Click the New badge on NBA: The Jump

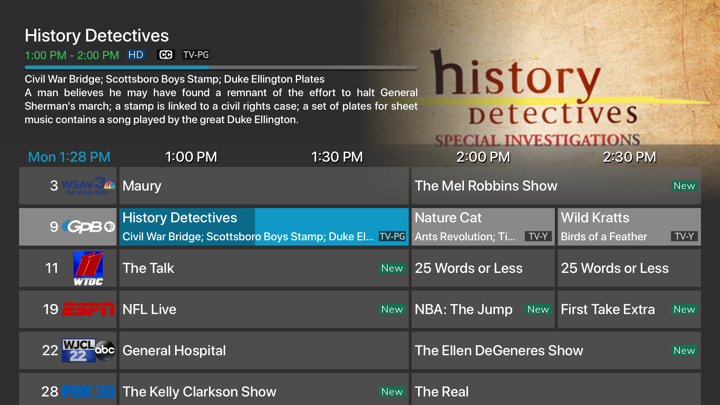(x=538, y=309)
